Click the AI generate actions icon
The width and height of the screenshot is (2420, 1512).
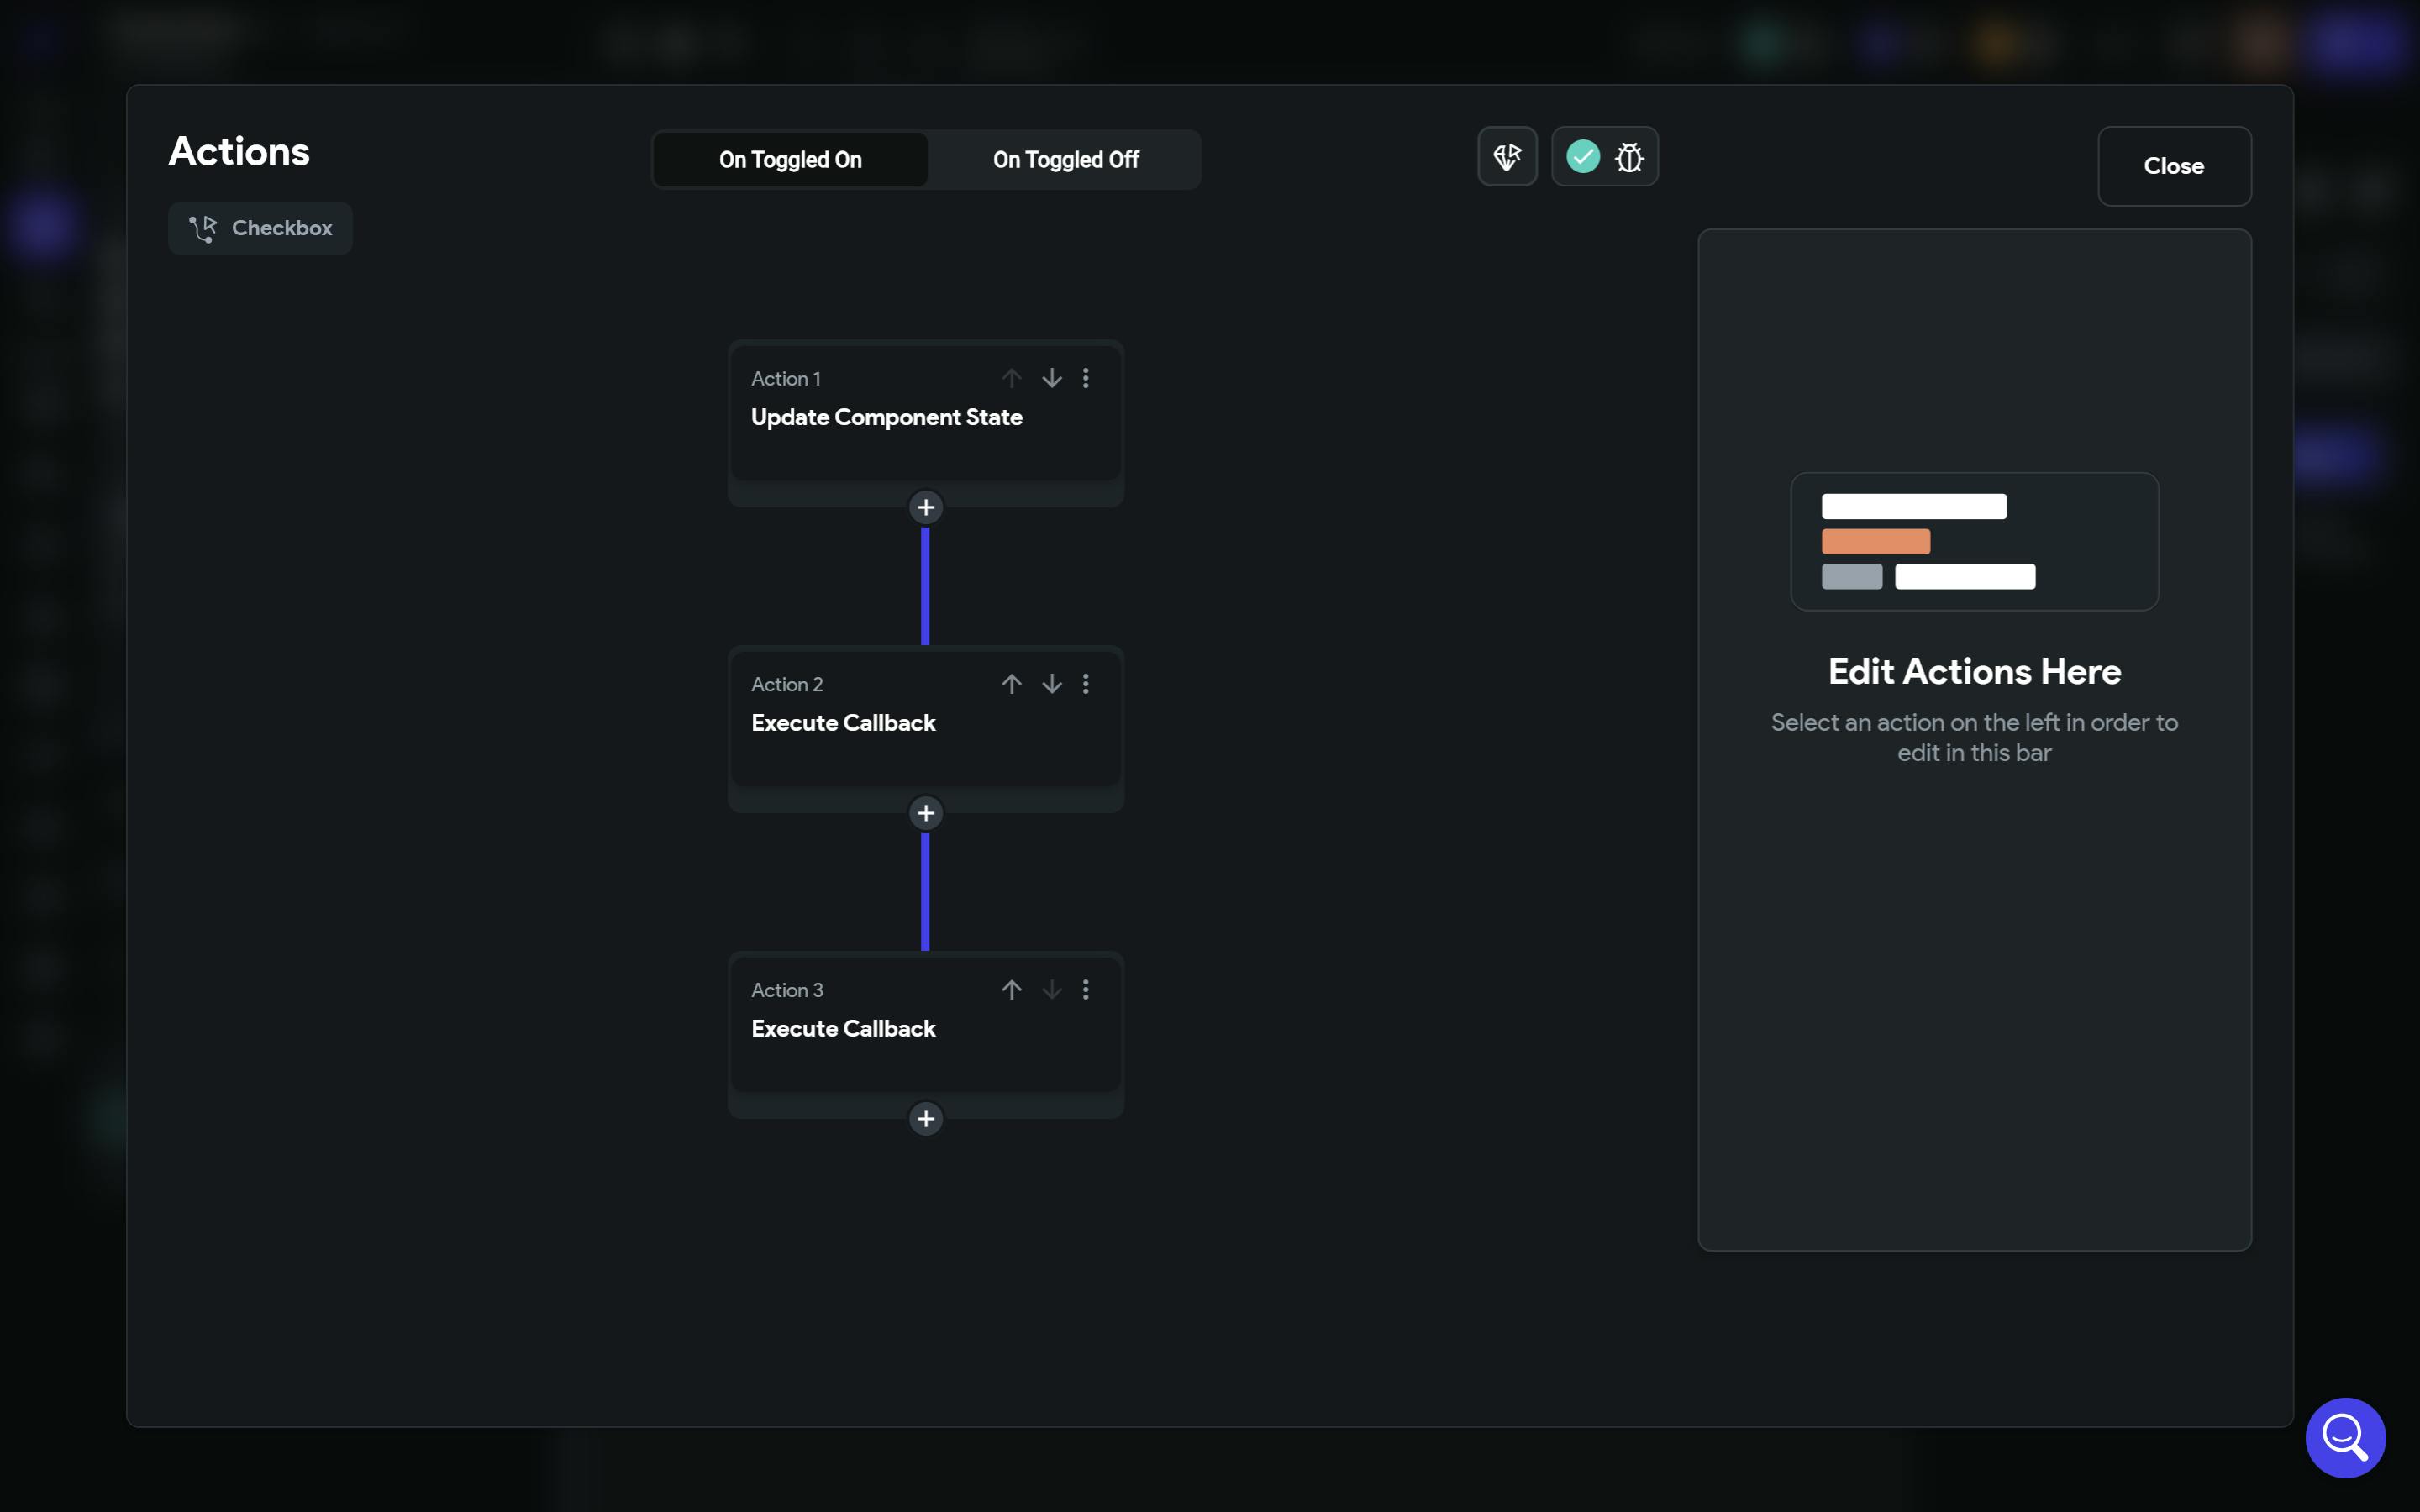point(1507,157)
